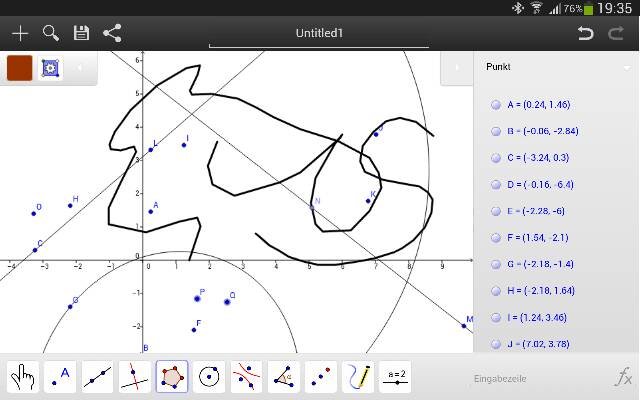The height and width of the screenshot is (400, 640).
Task: Select entry F = (1.54, -2.1)
Action: (x=538, y=238)
